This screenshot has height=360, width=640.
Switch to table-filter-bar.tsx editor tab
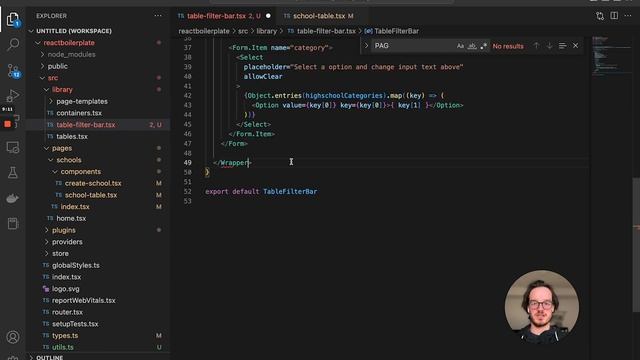(224, 16)
